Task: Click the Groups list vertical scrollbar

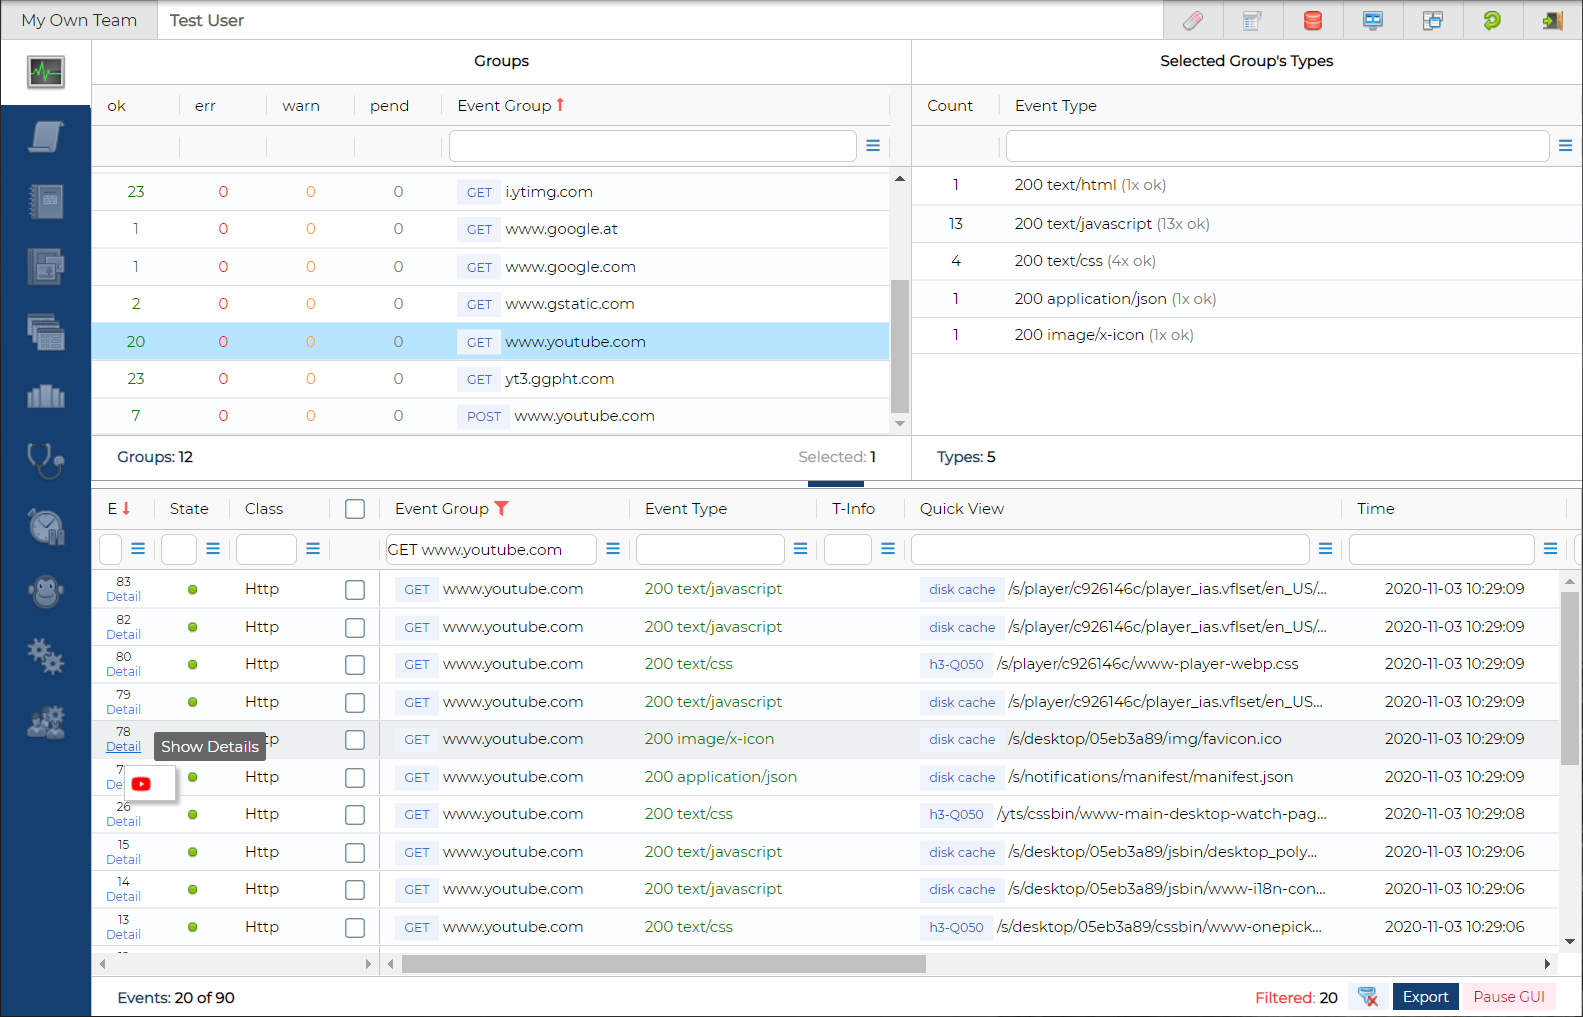Action: (x=900, y=346)
